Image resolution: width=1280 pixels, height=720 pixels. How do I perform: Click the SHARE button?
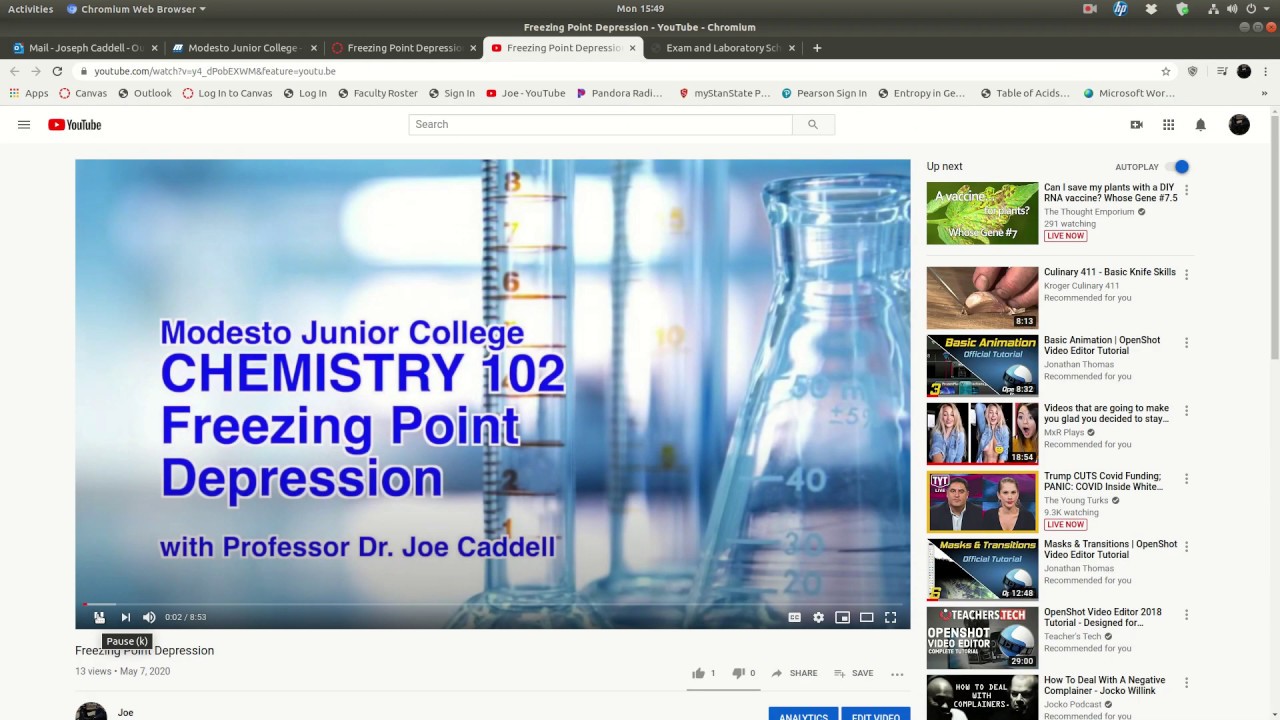pos(794,673)
